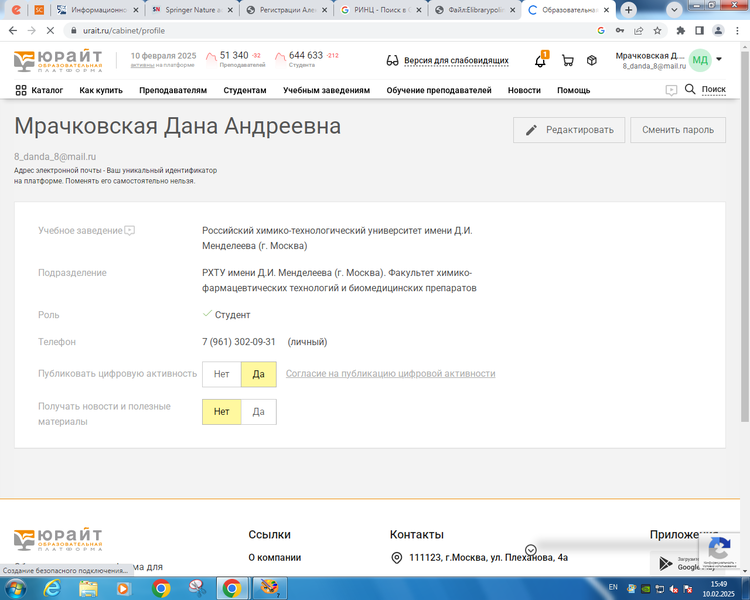Open the Согласие на публикацию цифровой активности link

[x=390, y=374]
